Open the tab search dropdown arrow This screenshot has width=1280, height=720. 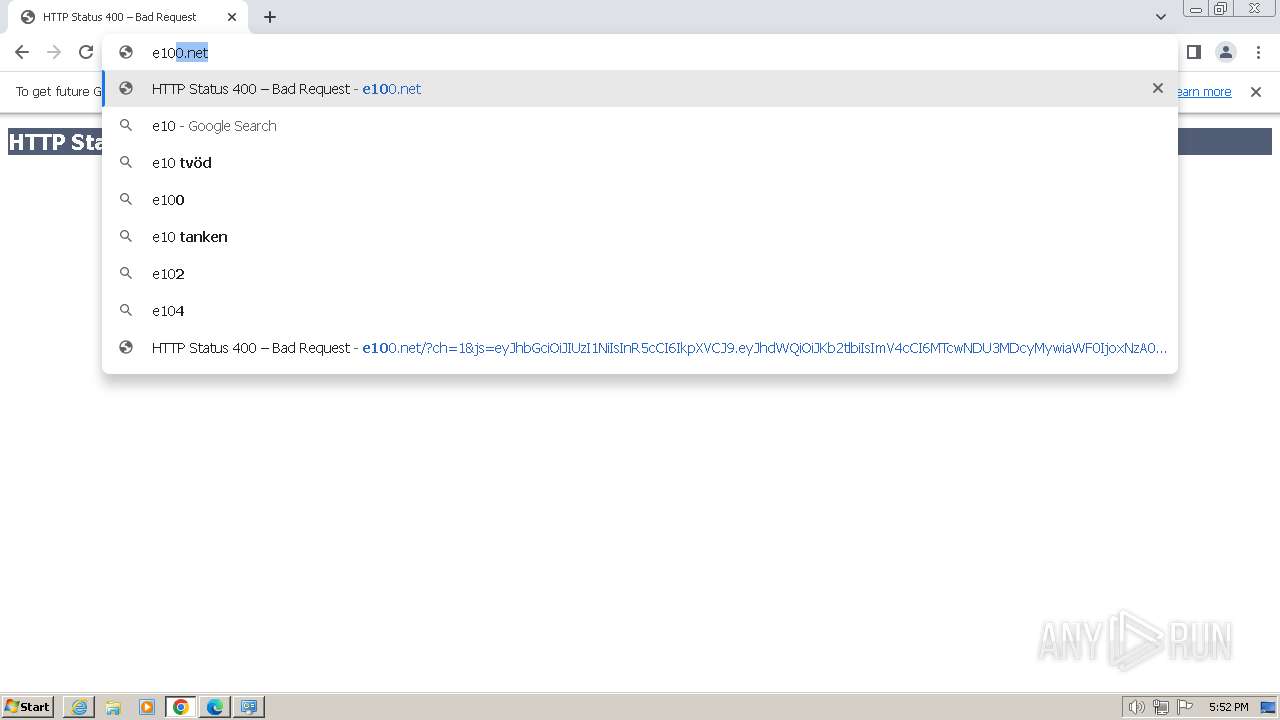click(x=1161, y=17)
